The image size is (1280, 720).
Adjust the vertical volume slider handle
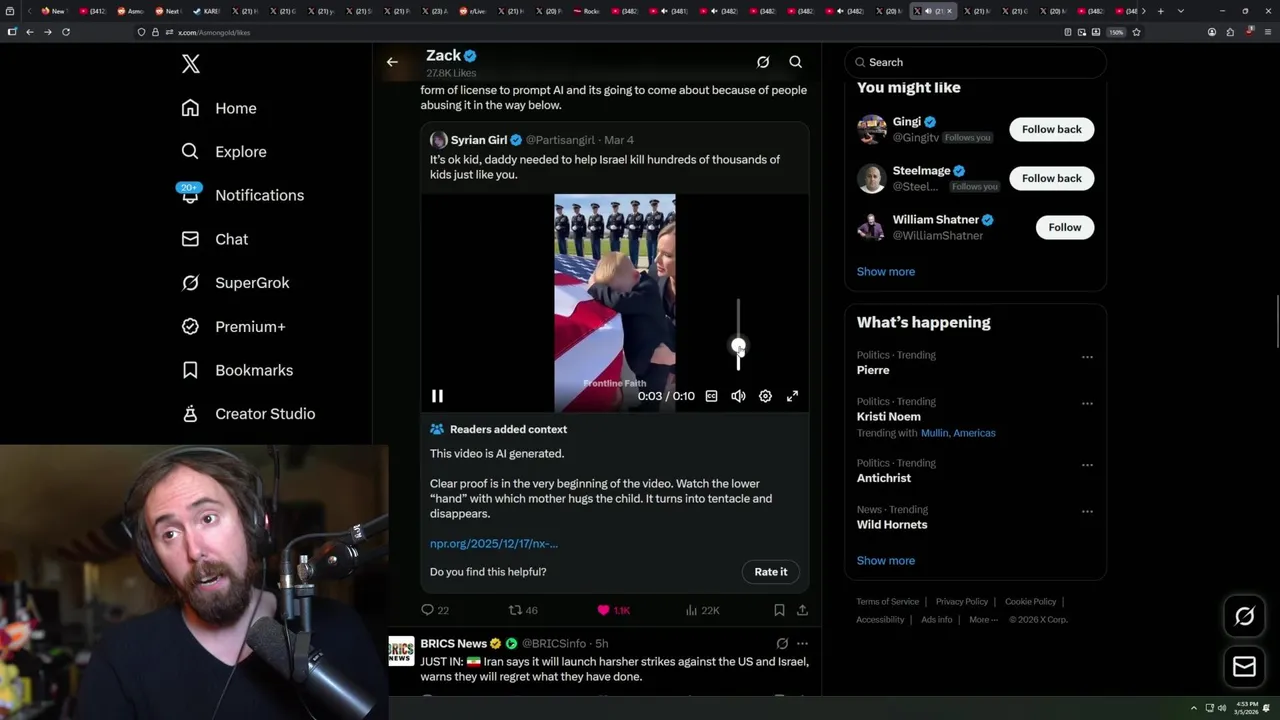click(738, 347)
